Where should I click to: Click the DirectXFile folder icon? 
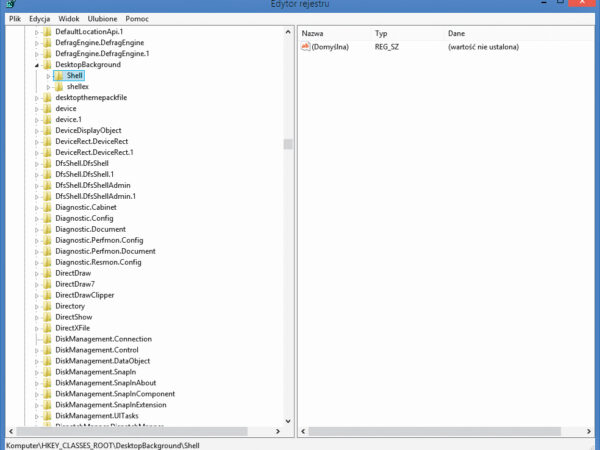[x=46, y=328]
